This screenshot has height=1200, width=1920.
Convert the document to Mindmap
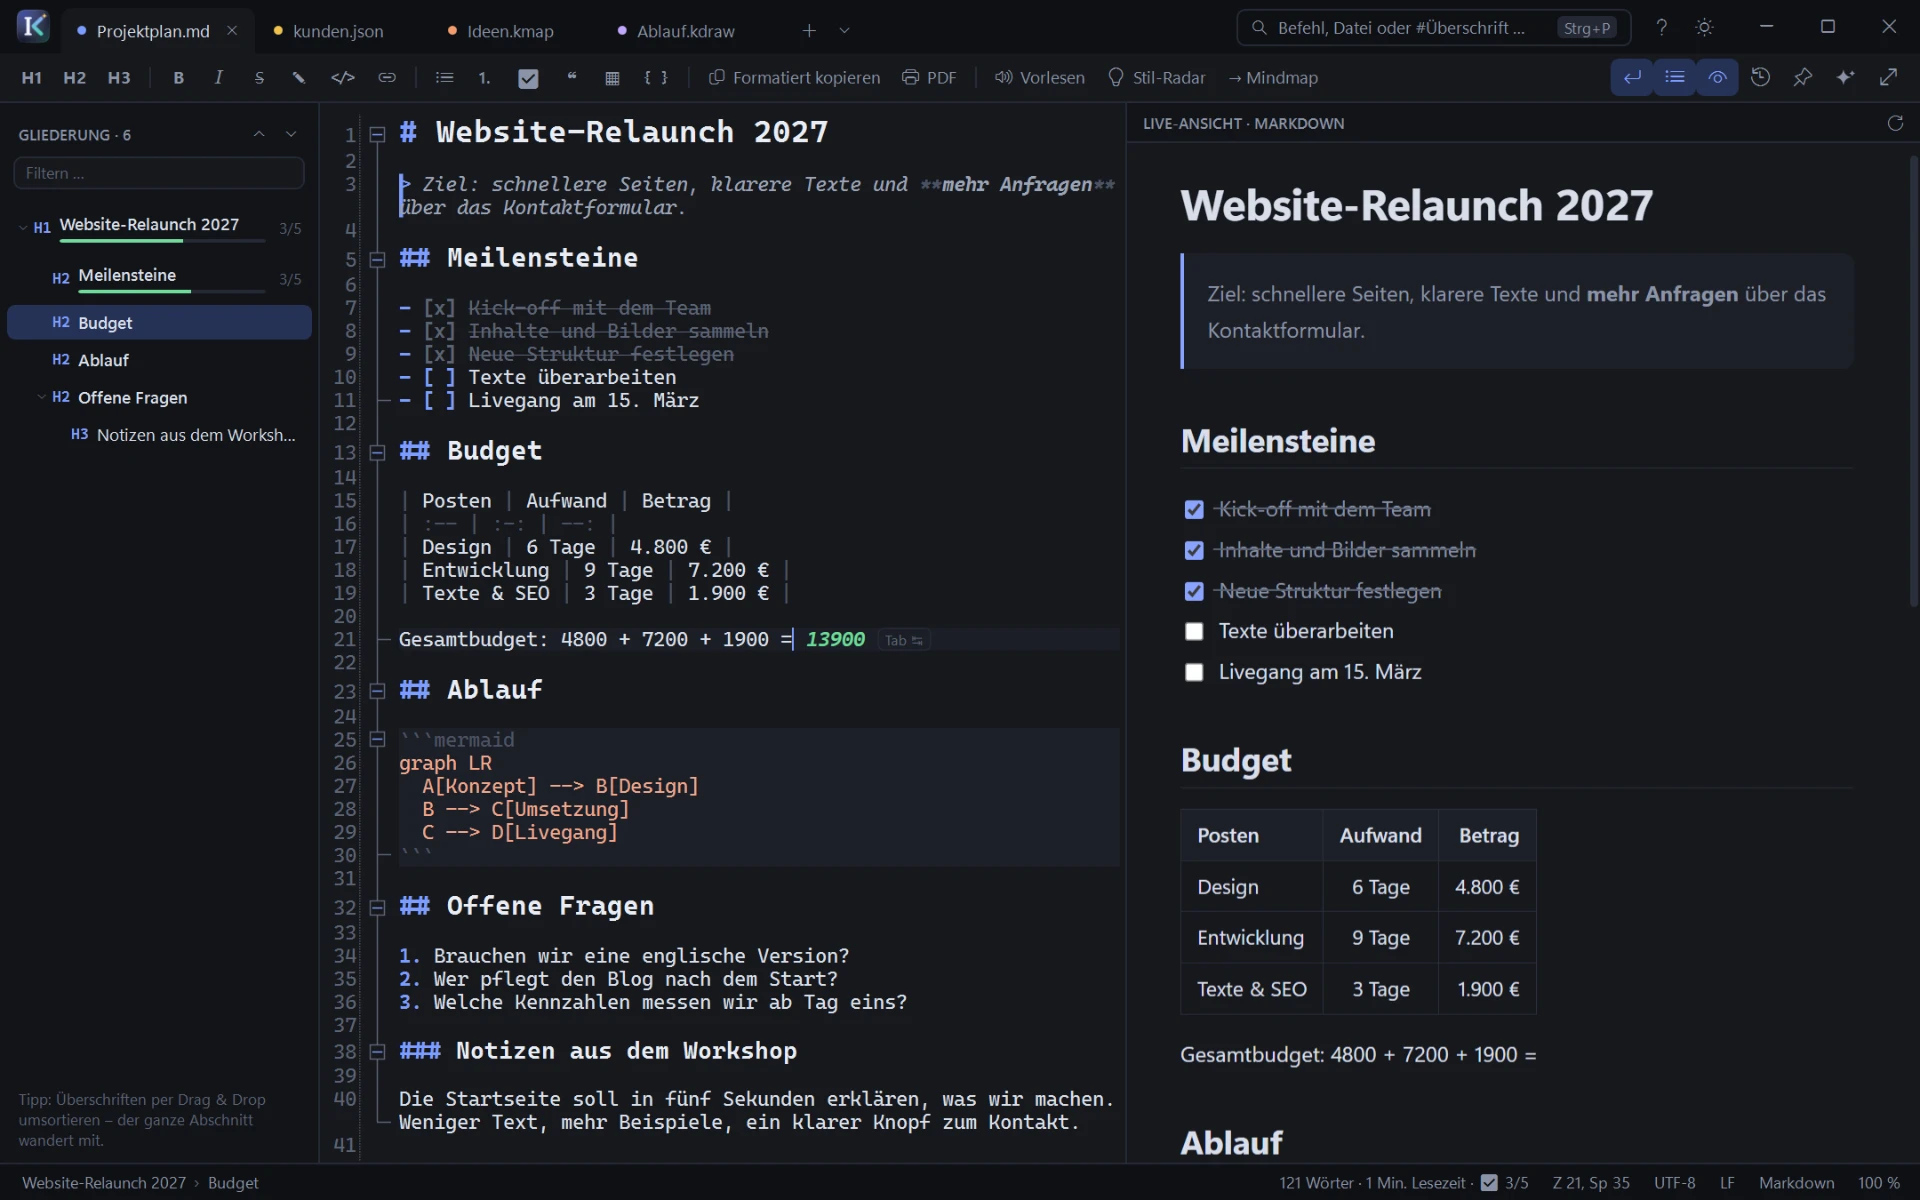1273,78
